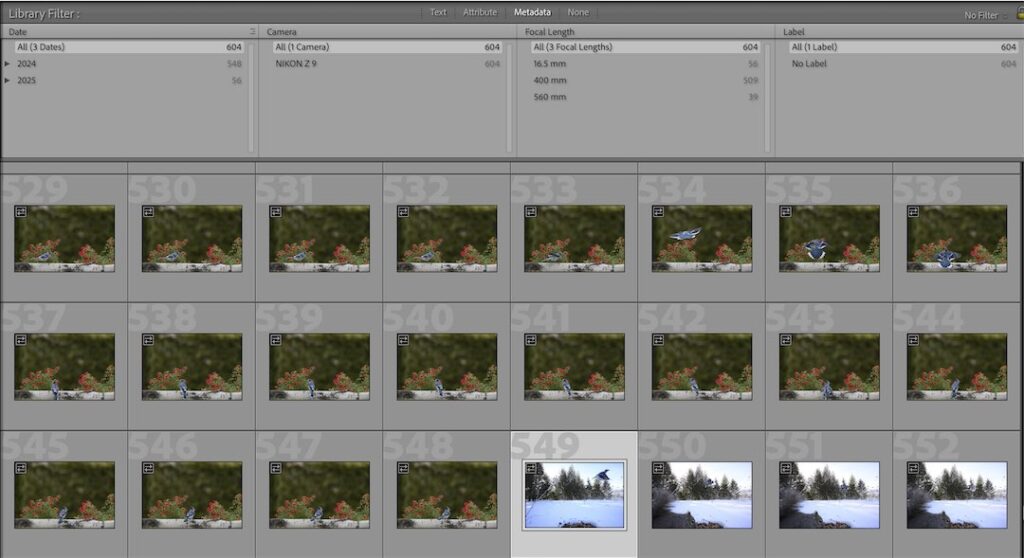
Task: Click adjustments badge on photo 552
Action: click(x=913, y=468)
